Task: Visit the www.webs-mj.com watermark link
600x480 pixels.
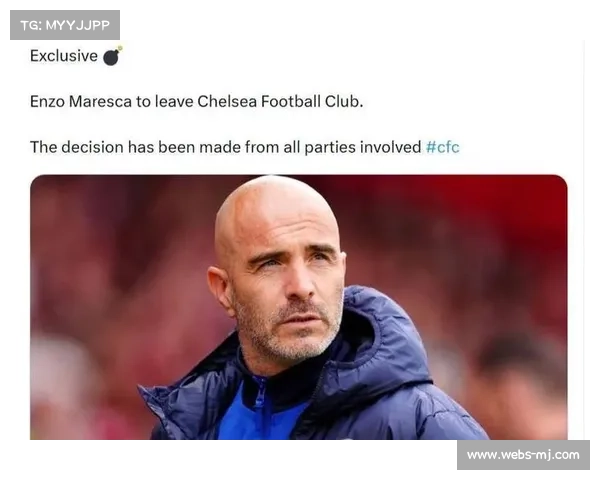Action: tap(523, 455)
